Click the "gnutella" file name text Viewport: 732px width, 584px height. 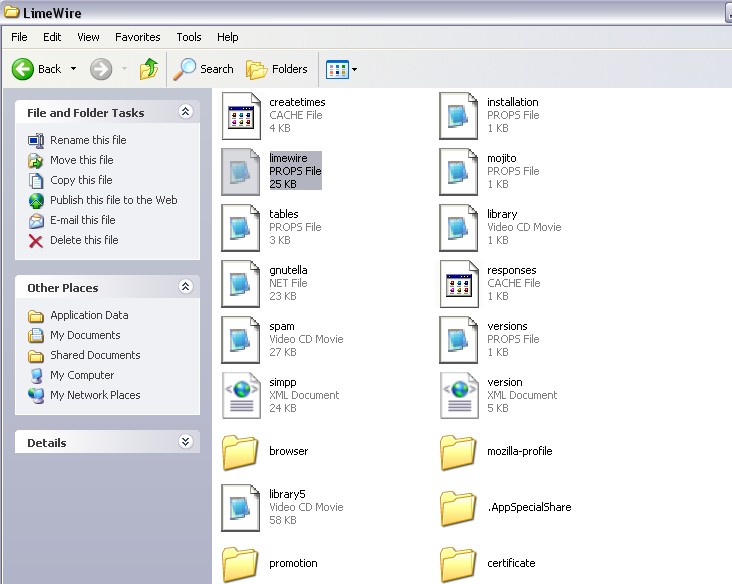288,270
